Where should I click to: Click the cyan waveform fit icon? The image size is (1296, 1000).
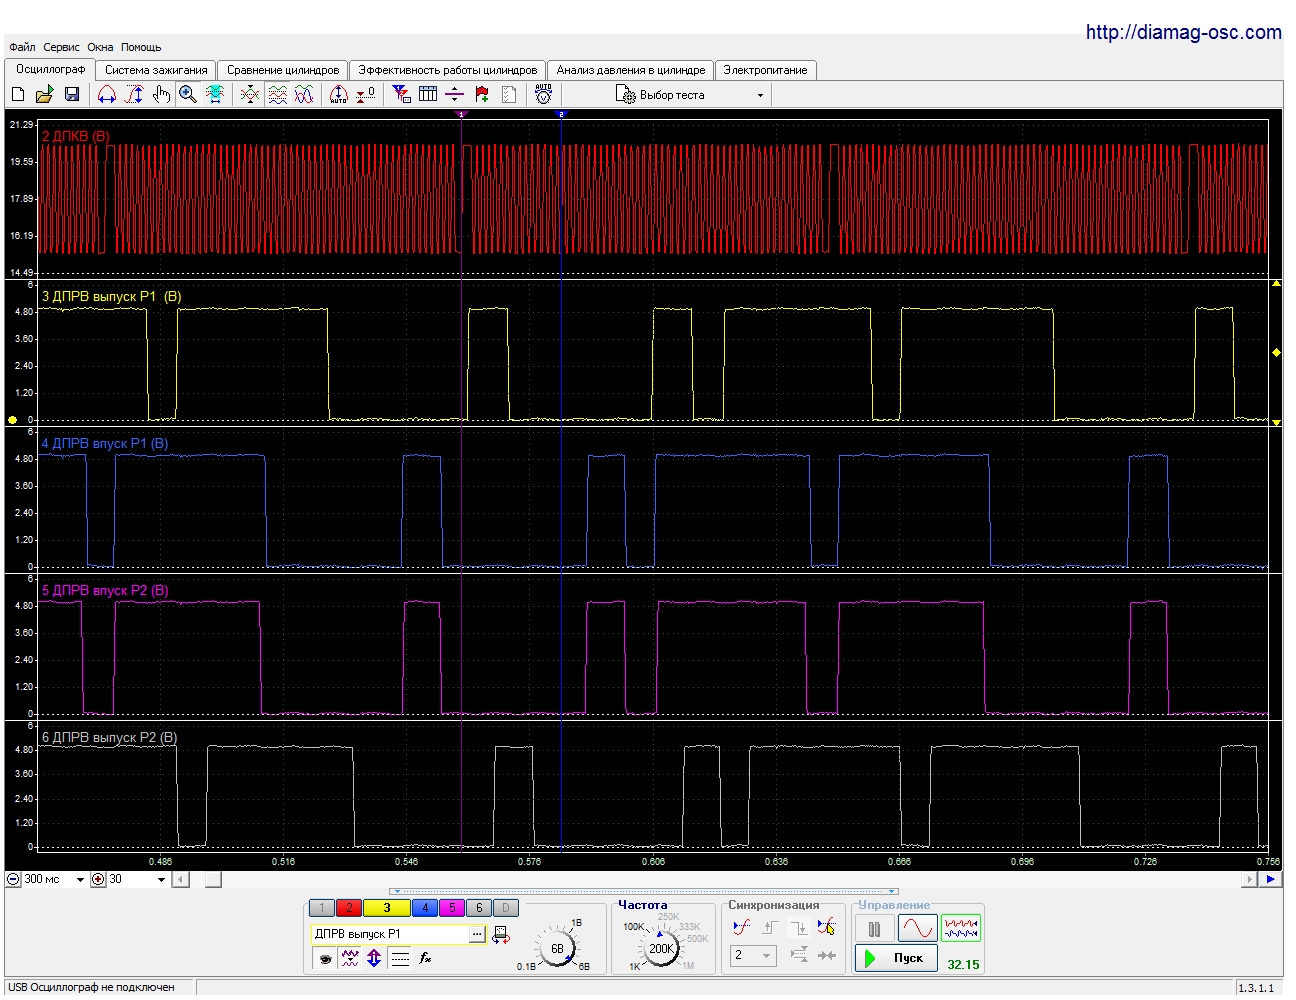tap(215, 94)
